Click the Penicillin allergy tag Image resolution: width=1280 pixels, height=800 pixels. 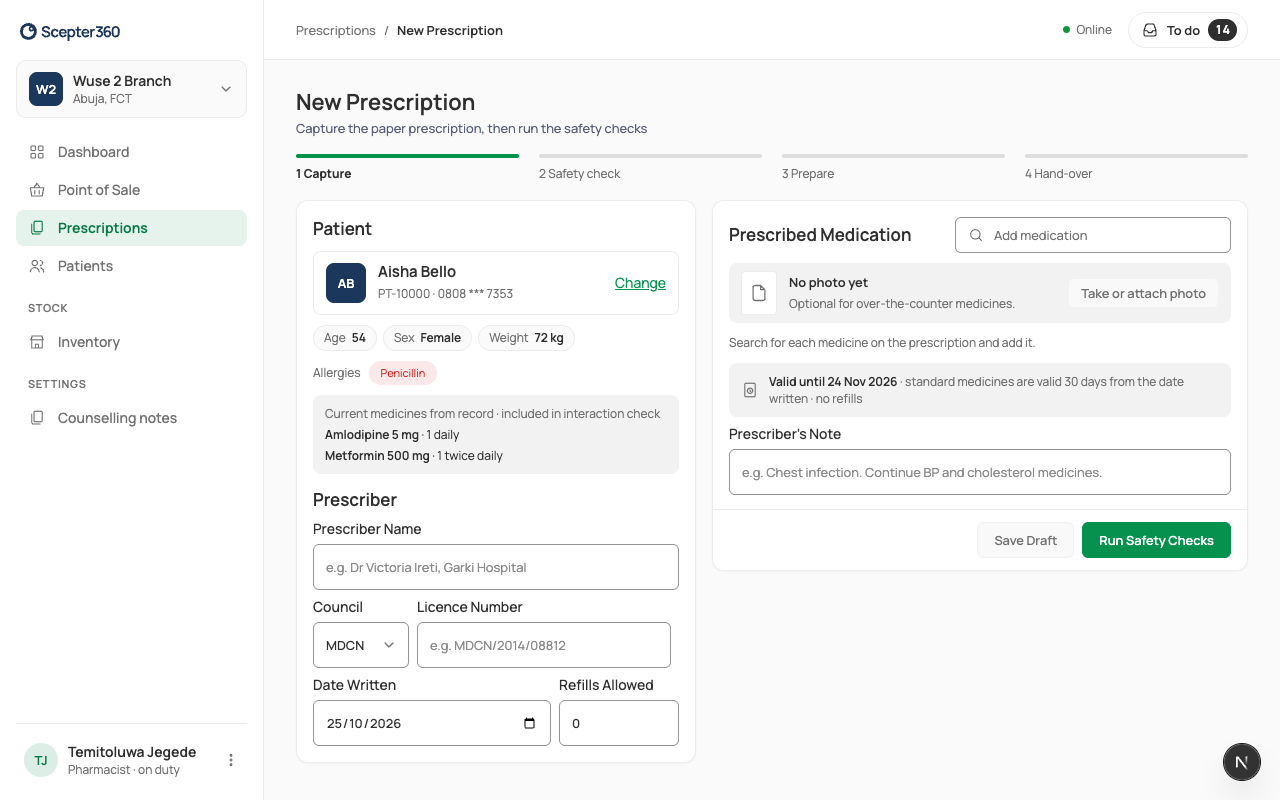click(x=403, y=373)
